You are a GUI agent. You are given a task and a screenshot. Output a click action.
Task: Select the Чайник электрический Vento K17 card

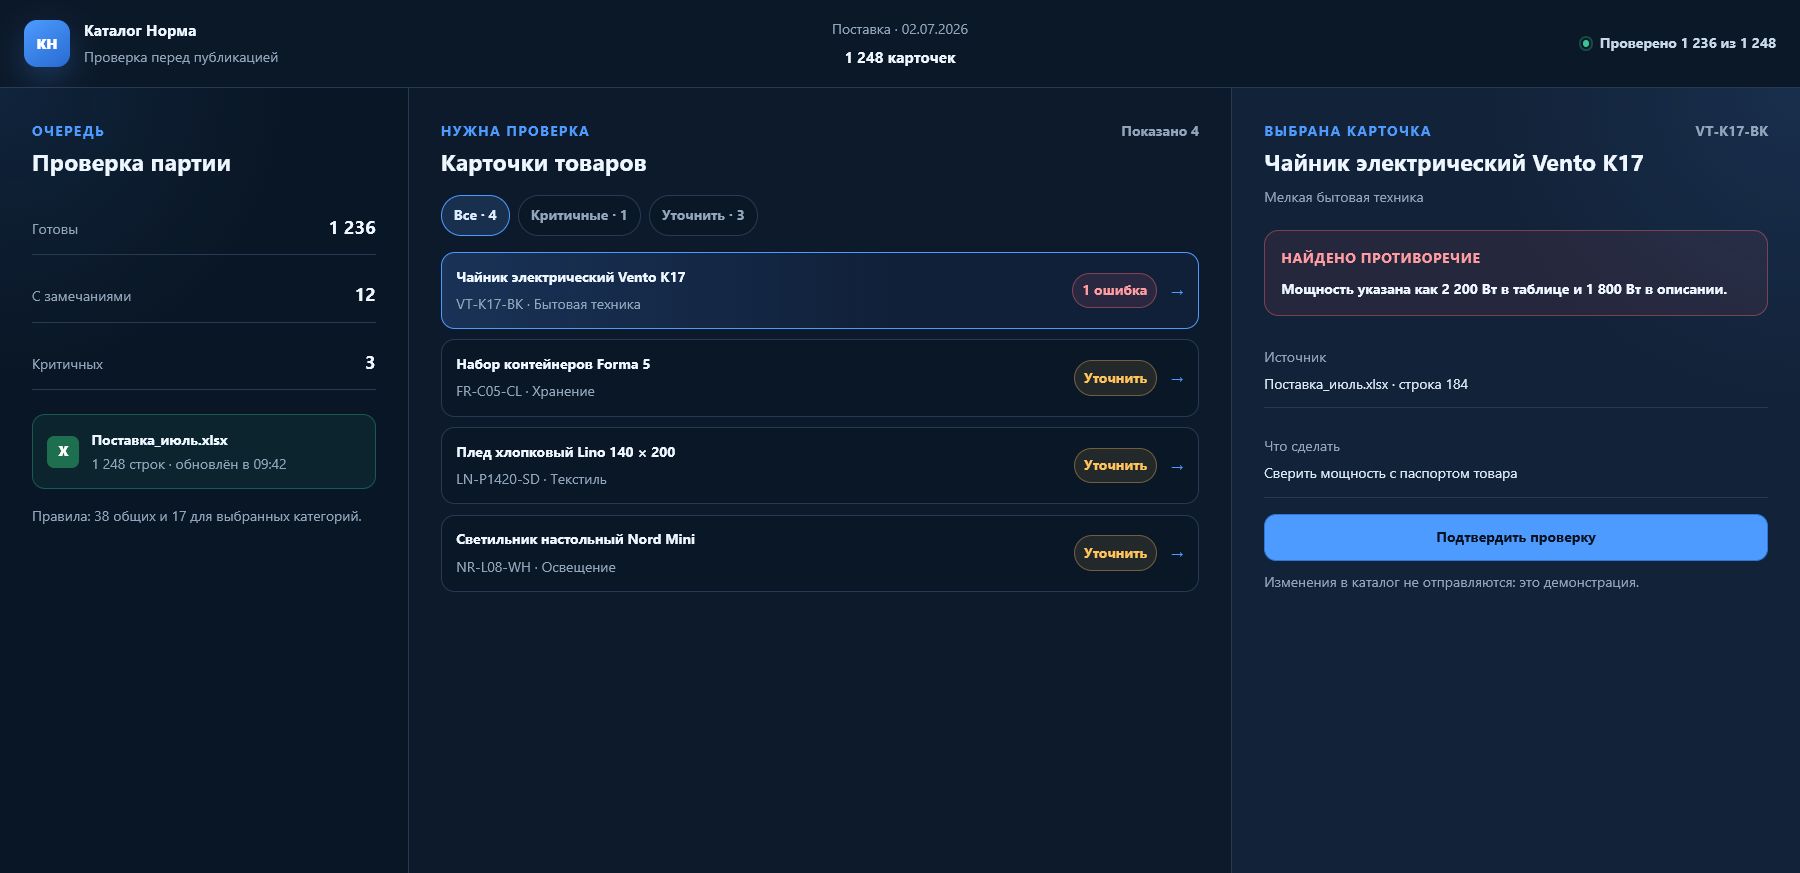point(819,290)
